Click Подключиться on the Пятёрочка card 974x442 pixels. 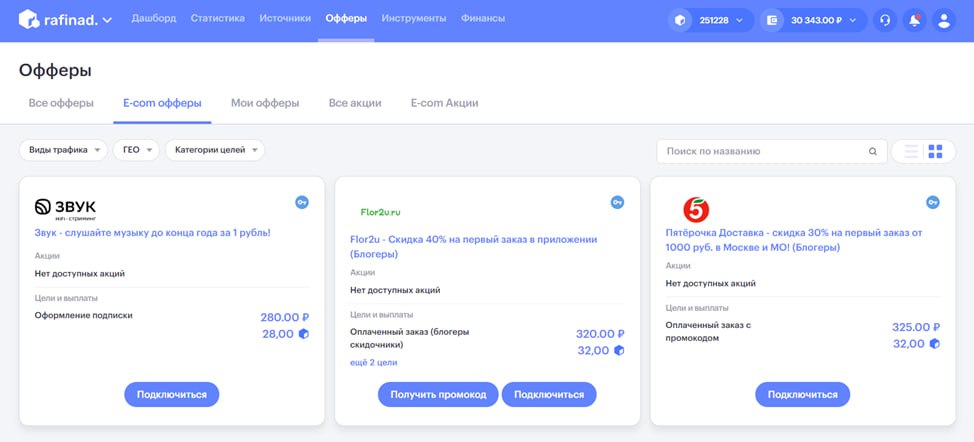(x=803, y=395)
